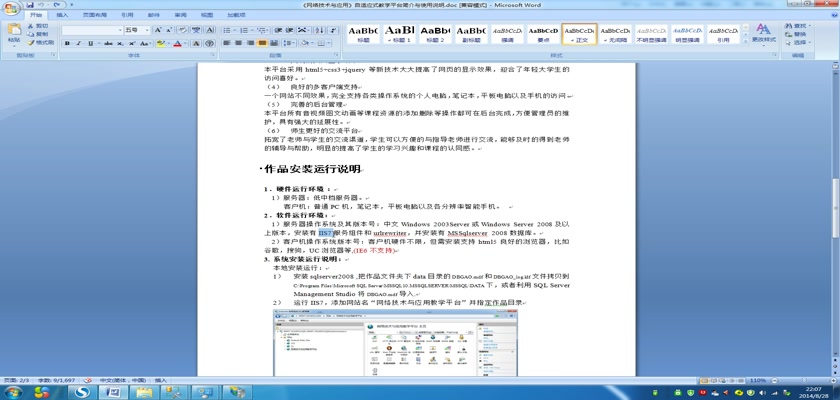Image resolution: width=840 pixels, height=400 pixels.
Task: Open the font size dropdown showing 五号
Action: tap(146, 31)
